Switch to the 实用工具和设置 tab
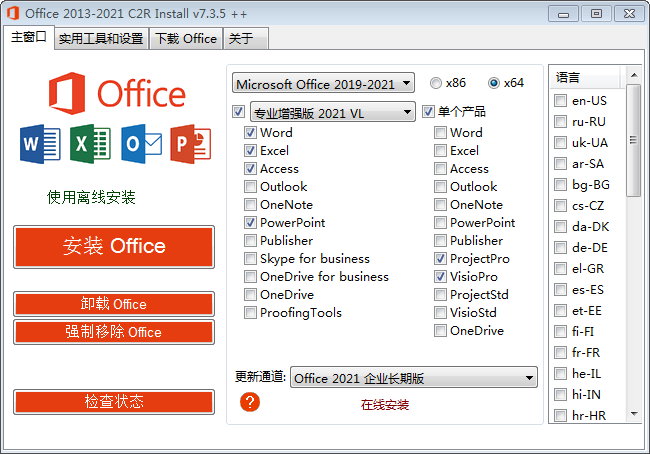650x454 pixels. [100, 39]
